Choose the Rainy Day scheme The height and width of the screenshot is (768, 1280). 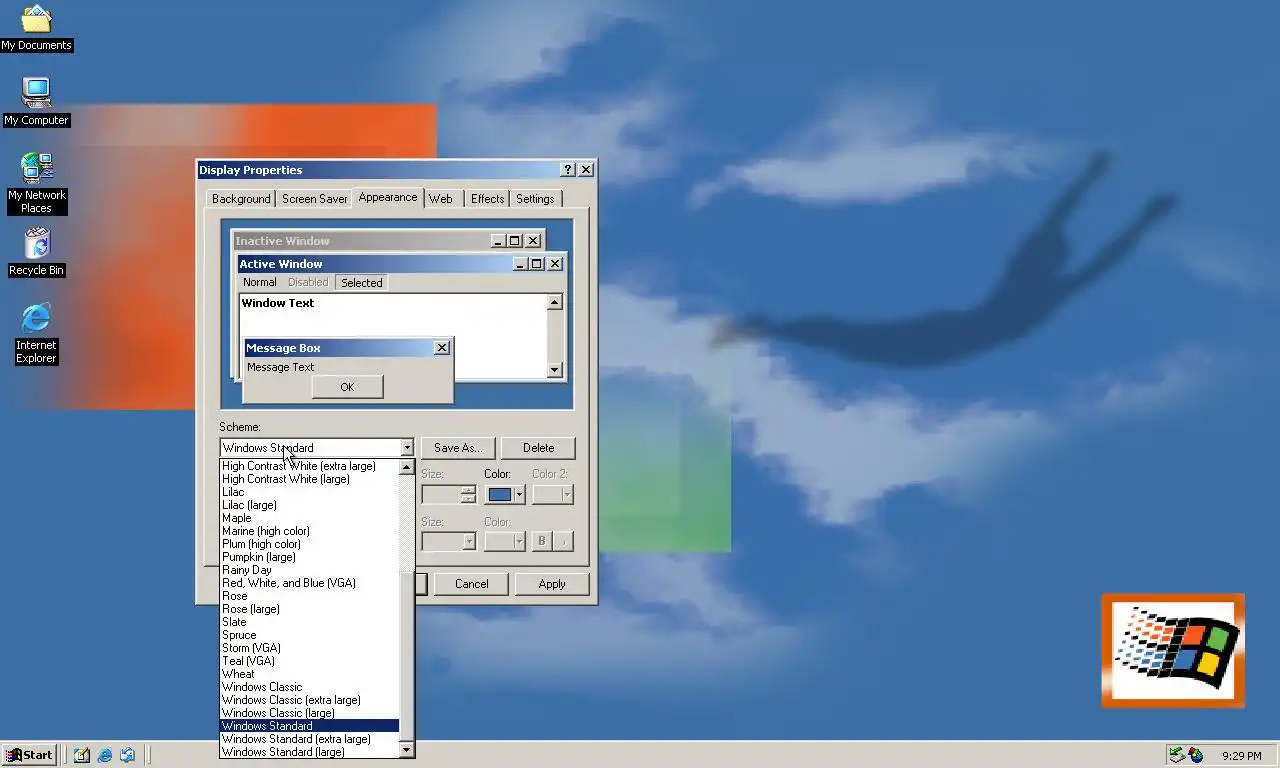pos(310,570)
